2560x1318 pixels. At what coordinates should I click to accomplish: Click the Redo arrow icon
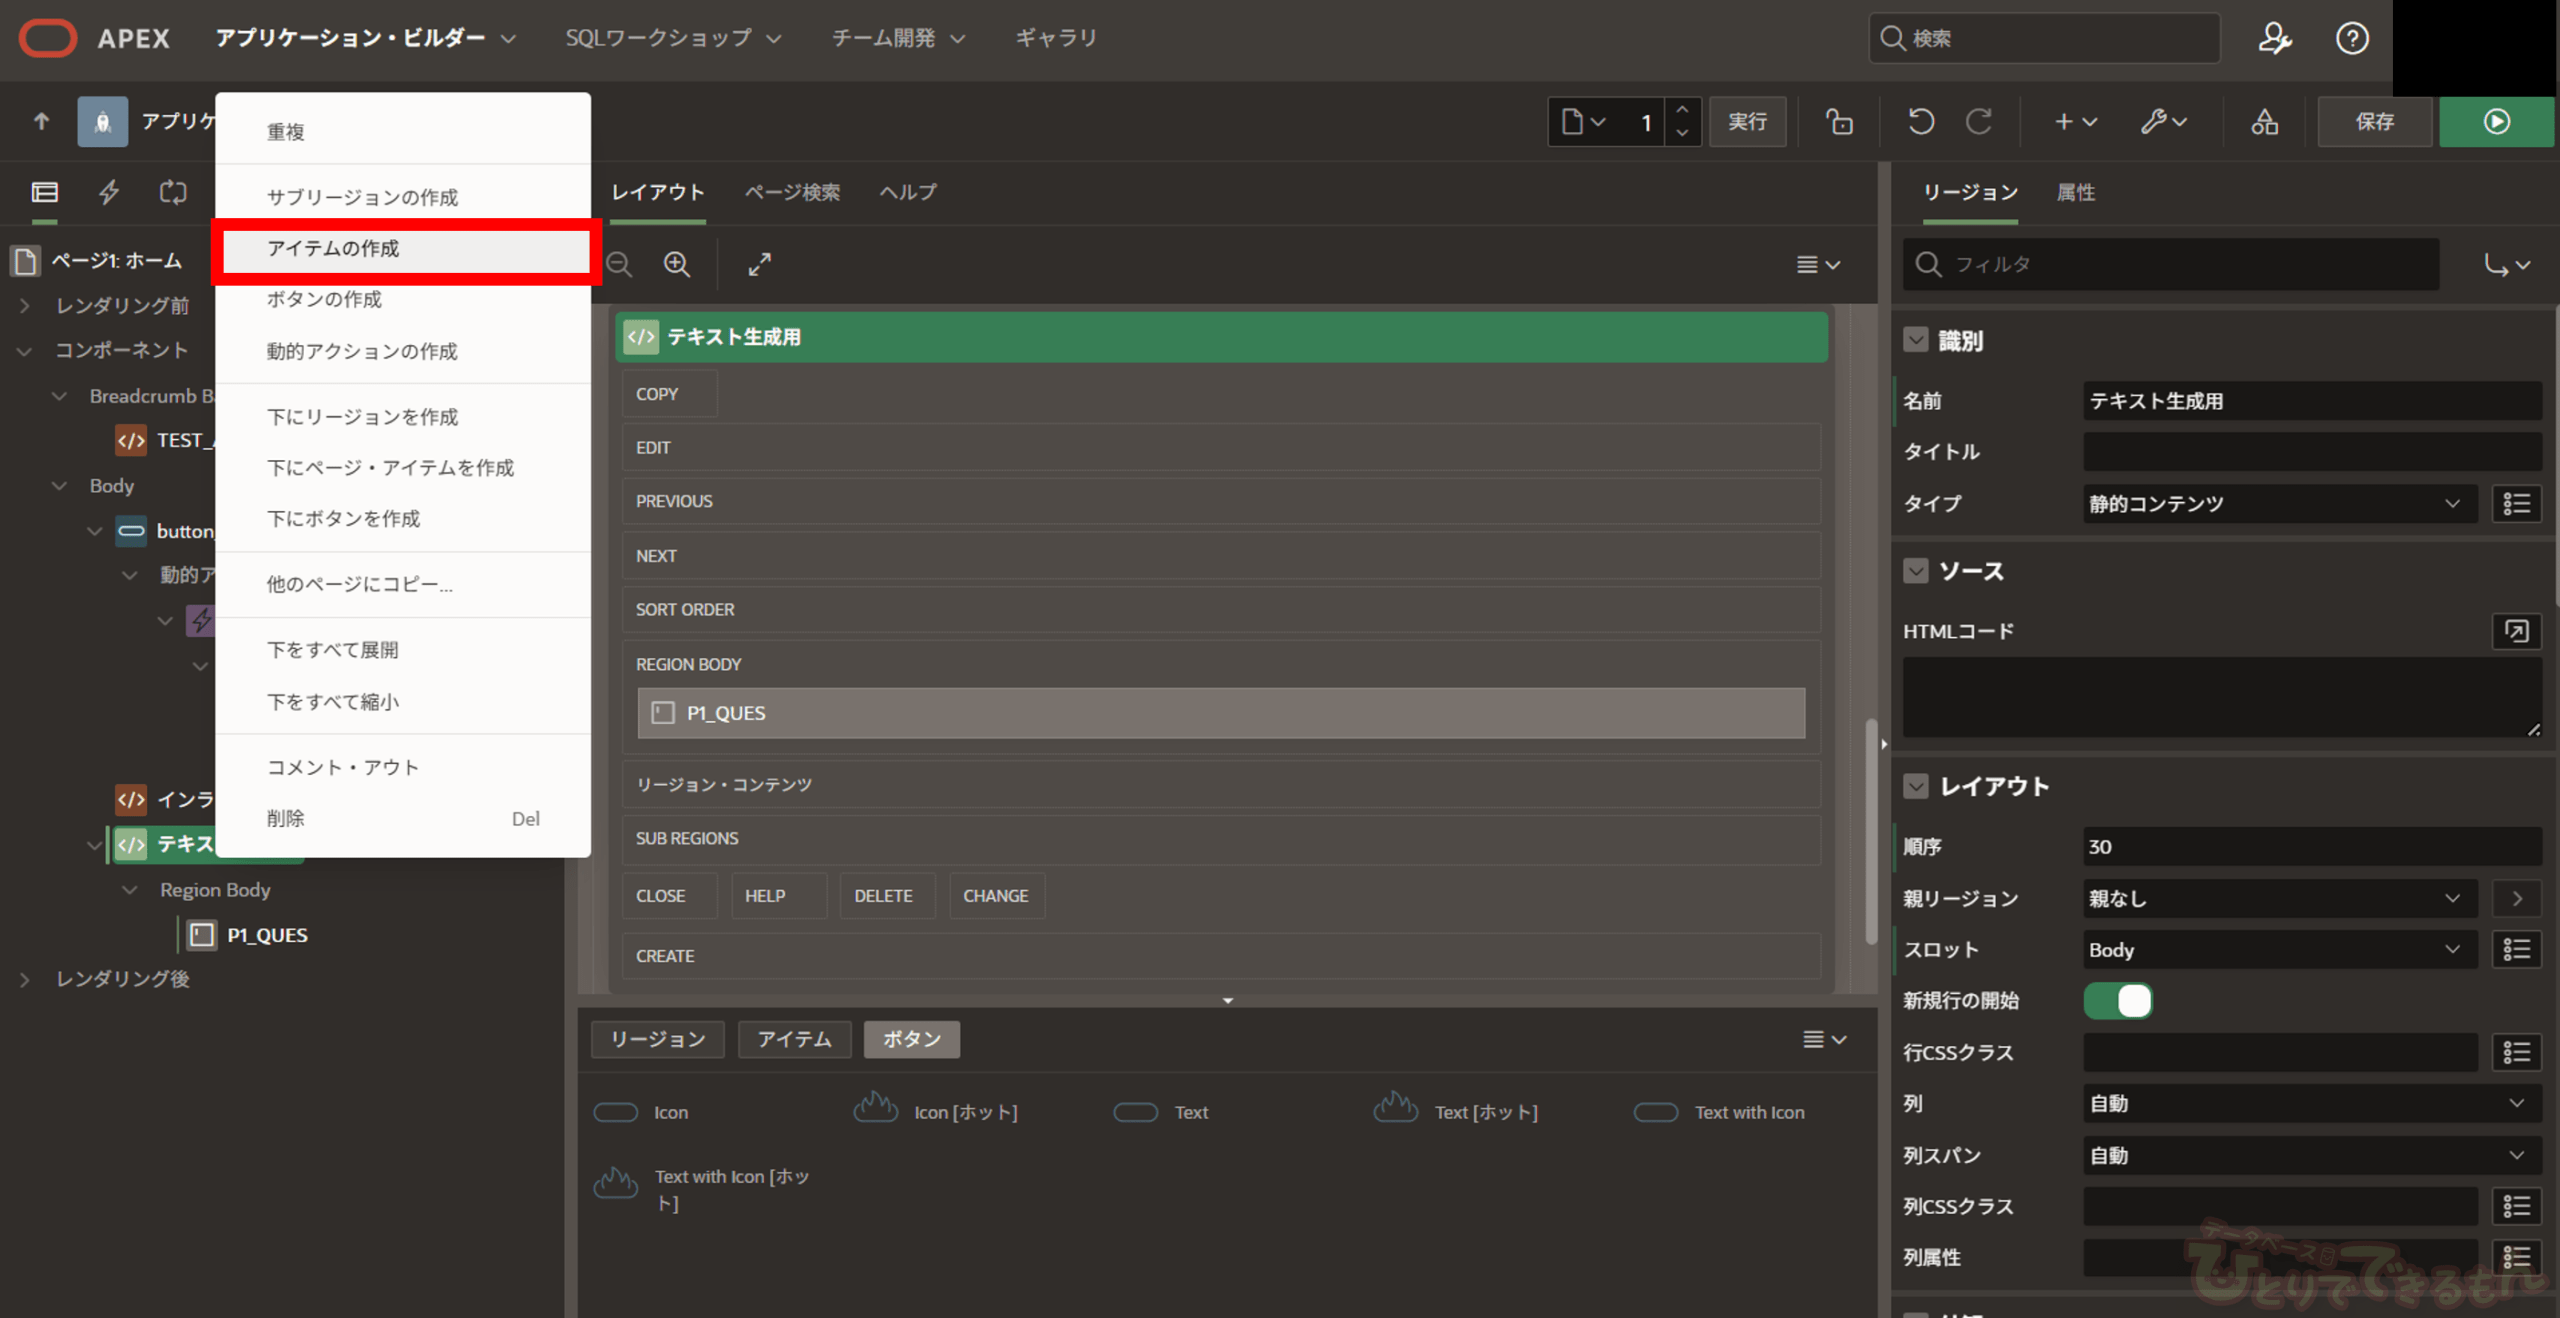[x=1978, y=122]
